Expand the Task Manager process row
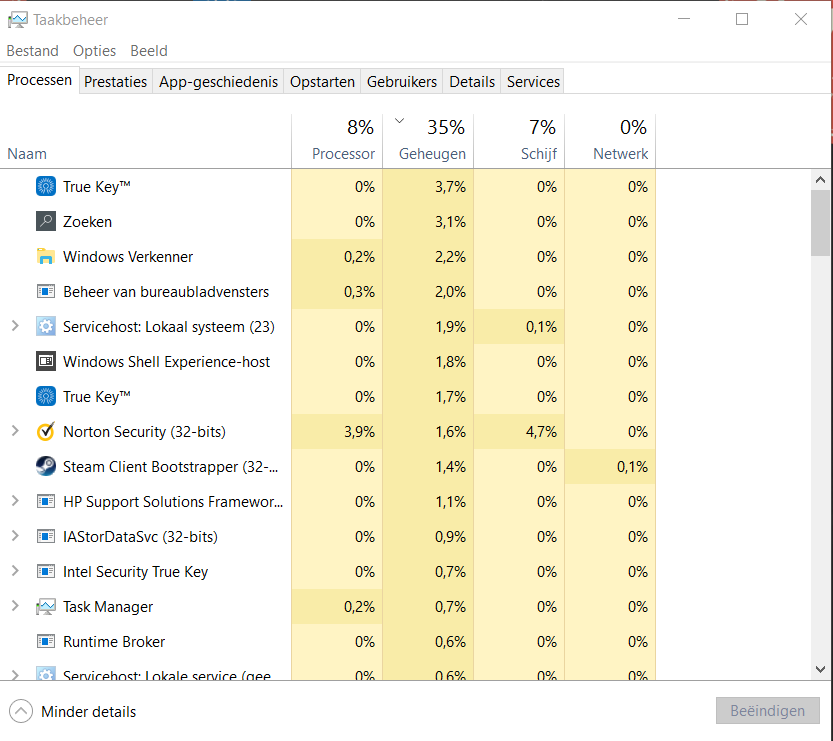 tap(15, 607)
